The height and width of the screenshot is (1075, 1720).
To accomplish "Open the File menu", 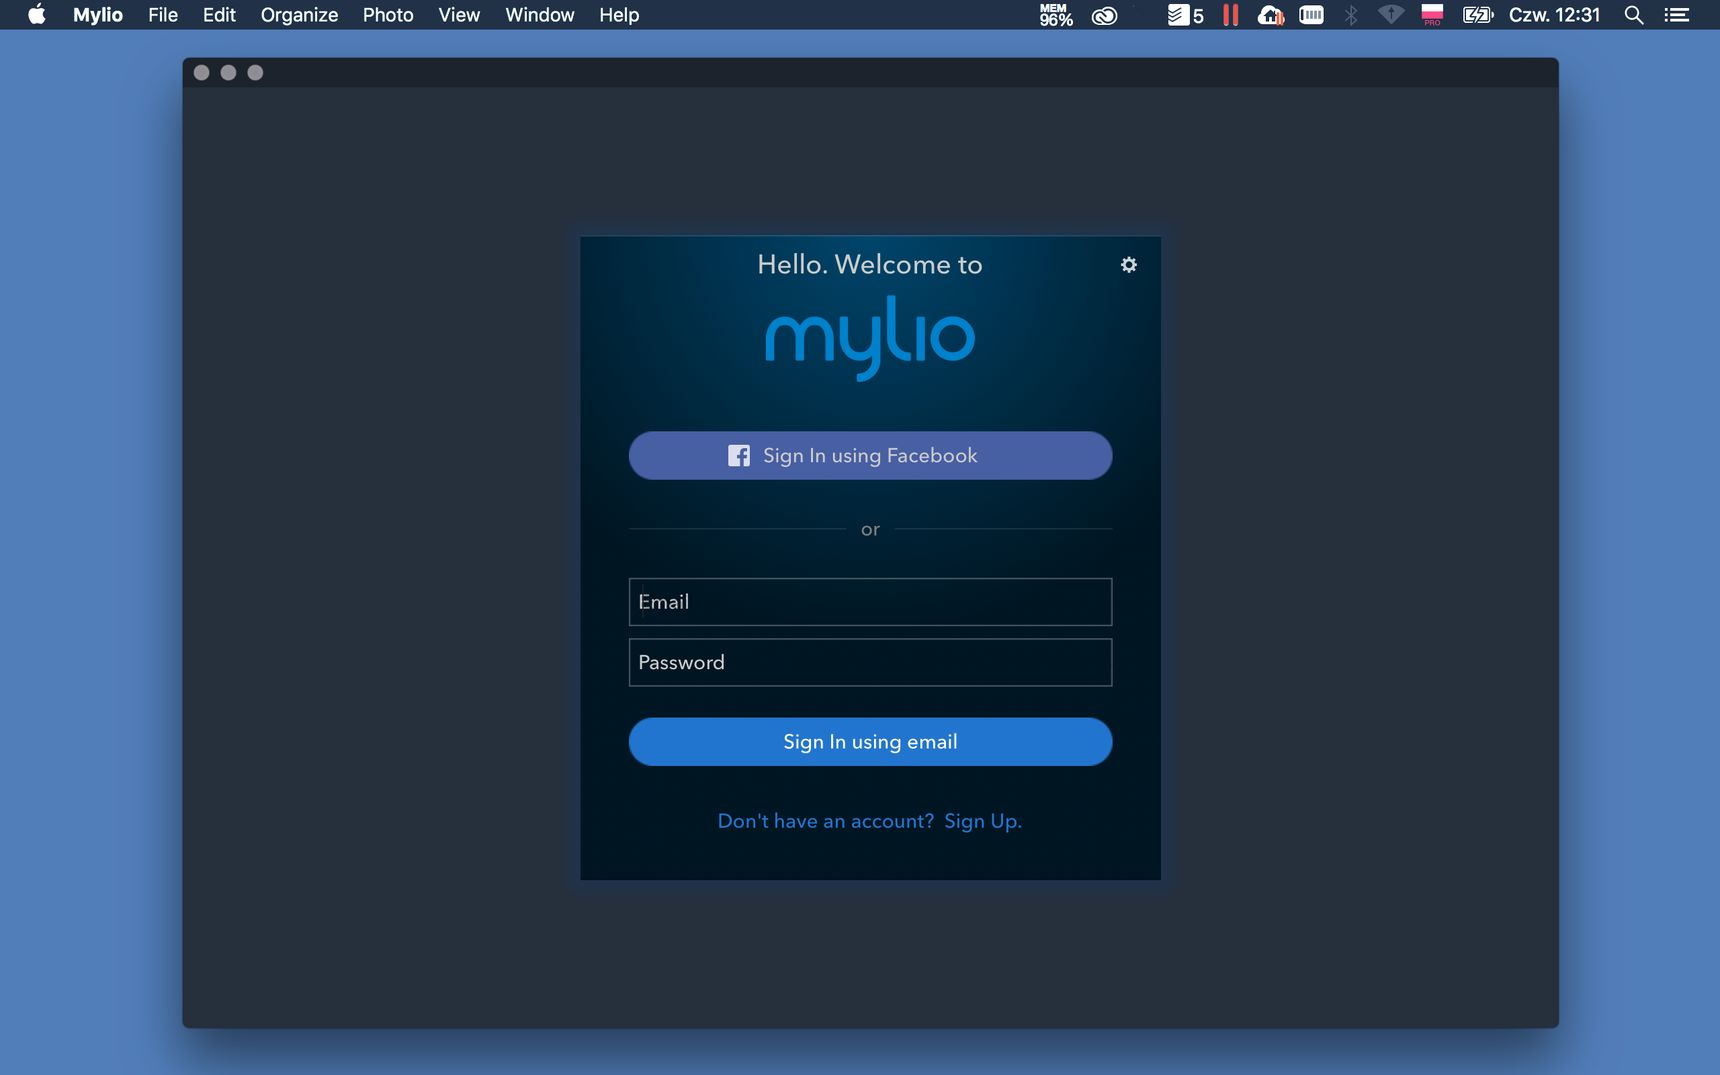I will coord(163,15).
